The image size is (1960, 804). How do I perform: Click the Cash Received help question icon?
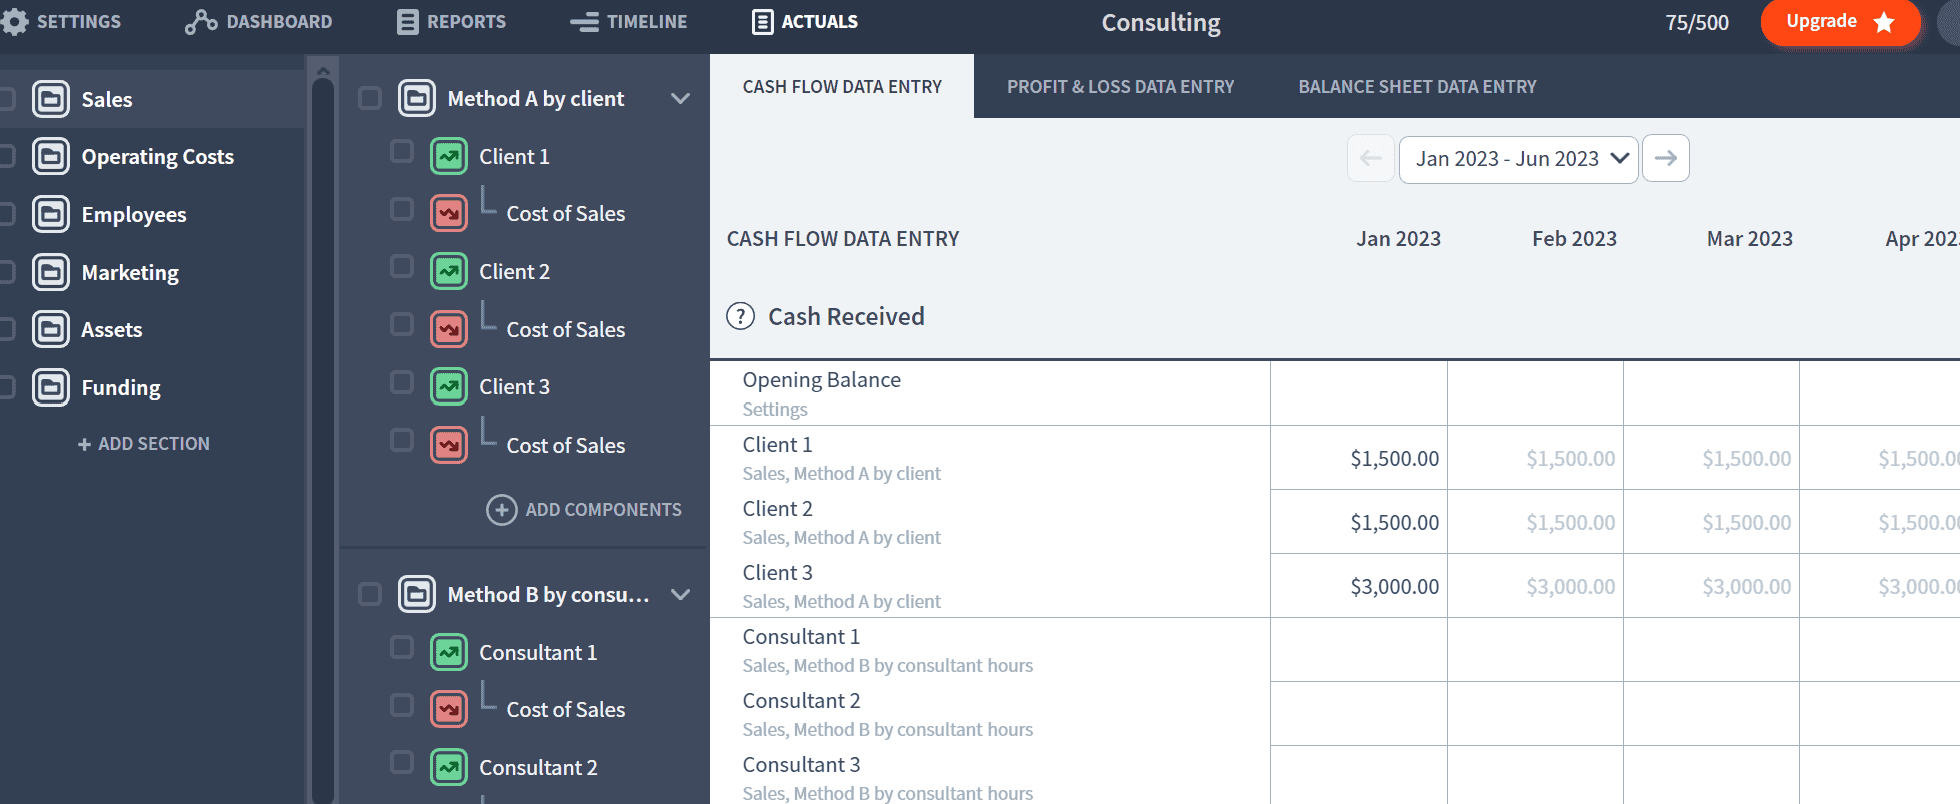point(740,316)
